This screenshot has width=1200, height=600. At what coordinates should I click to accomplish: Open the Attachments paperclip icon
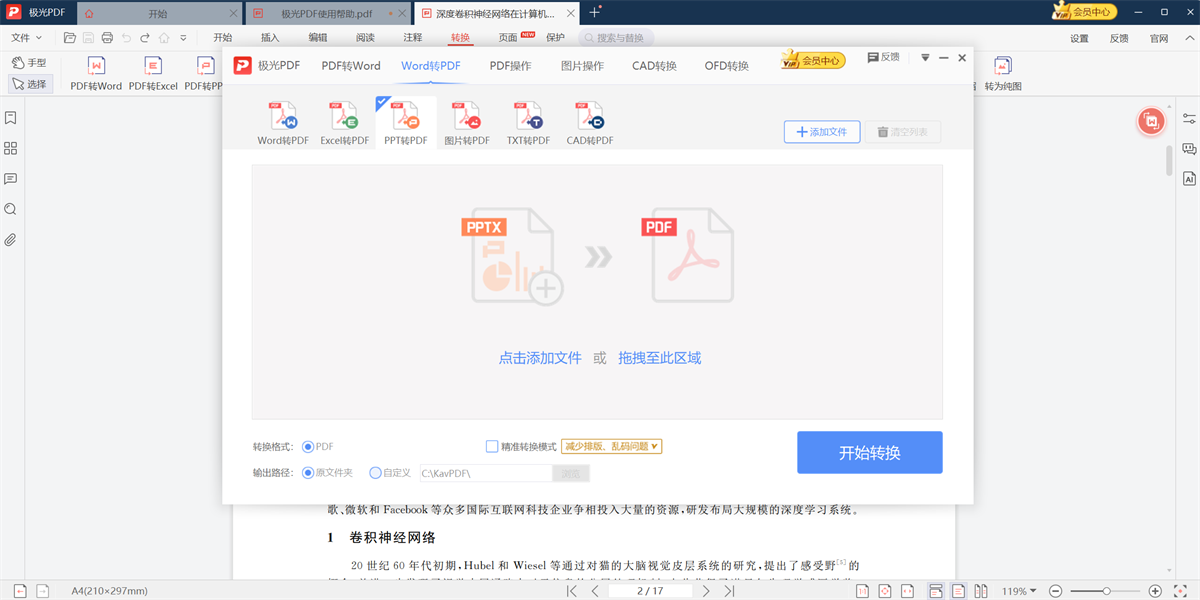[x=12, y=238]
